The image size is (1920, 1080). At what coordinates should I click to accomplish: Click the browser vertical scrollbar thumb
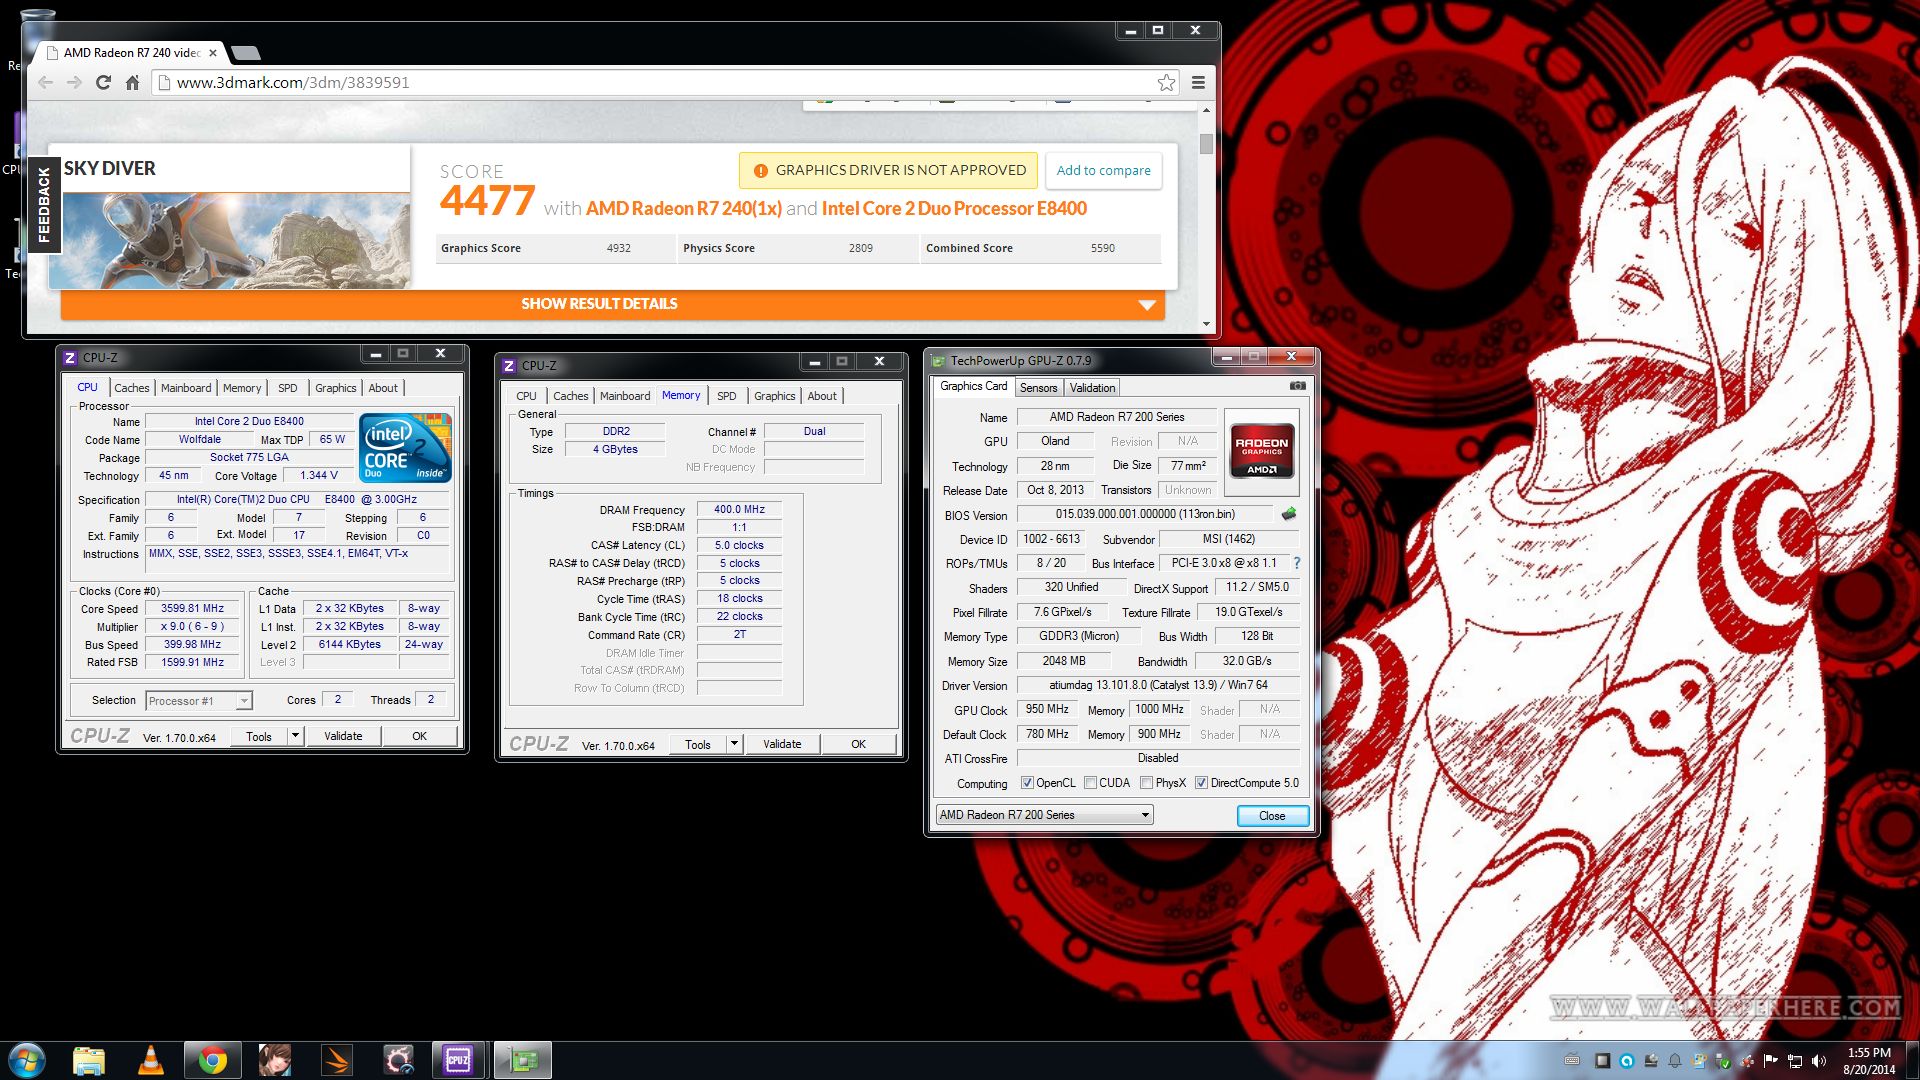click(1206, 143)
